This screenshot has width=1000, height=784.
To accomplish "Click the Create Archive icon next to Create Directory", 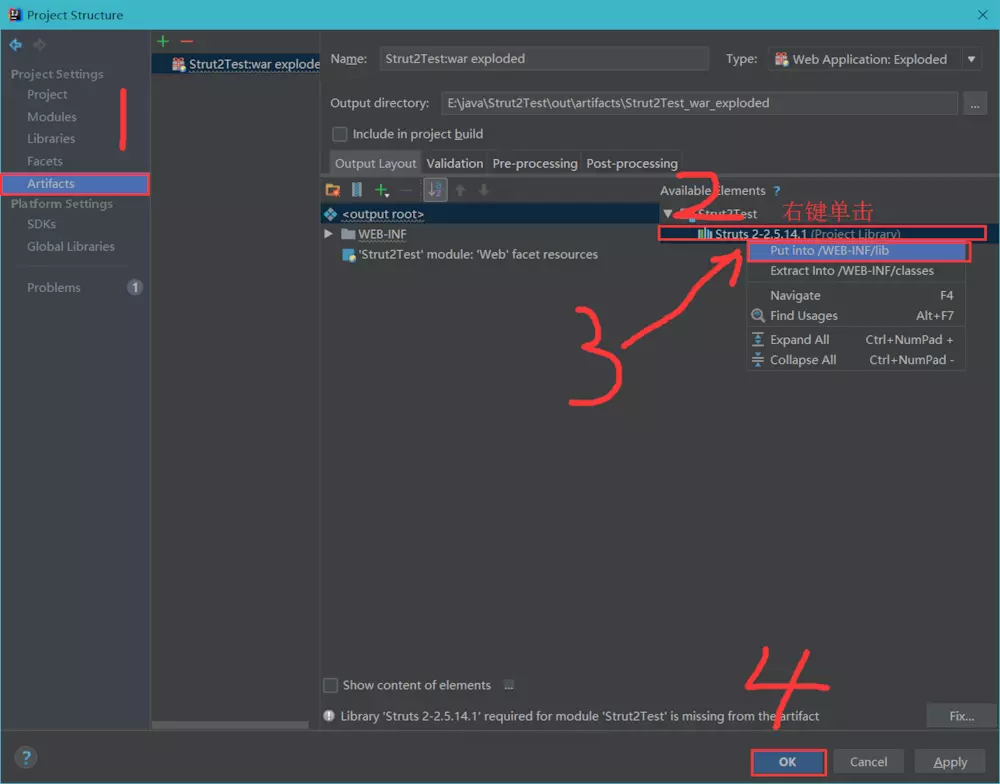I will click(x=357, y=189).
